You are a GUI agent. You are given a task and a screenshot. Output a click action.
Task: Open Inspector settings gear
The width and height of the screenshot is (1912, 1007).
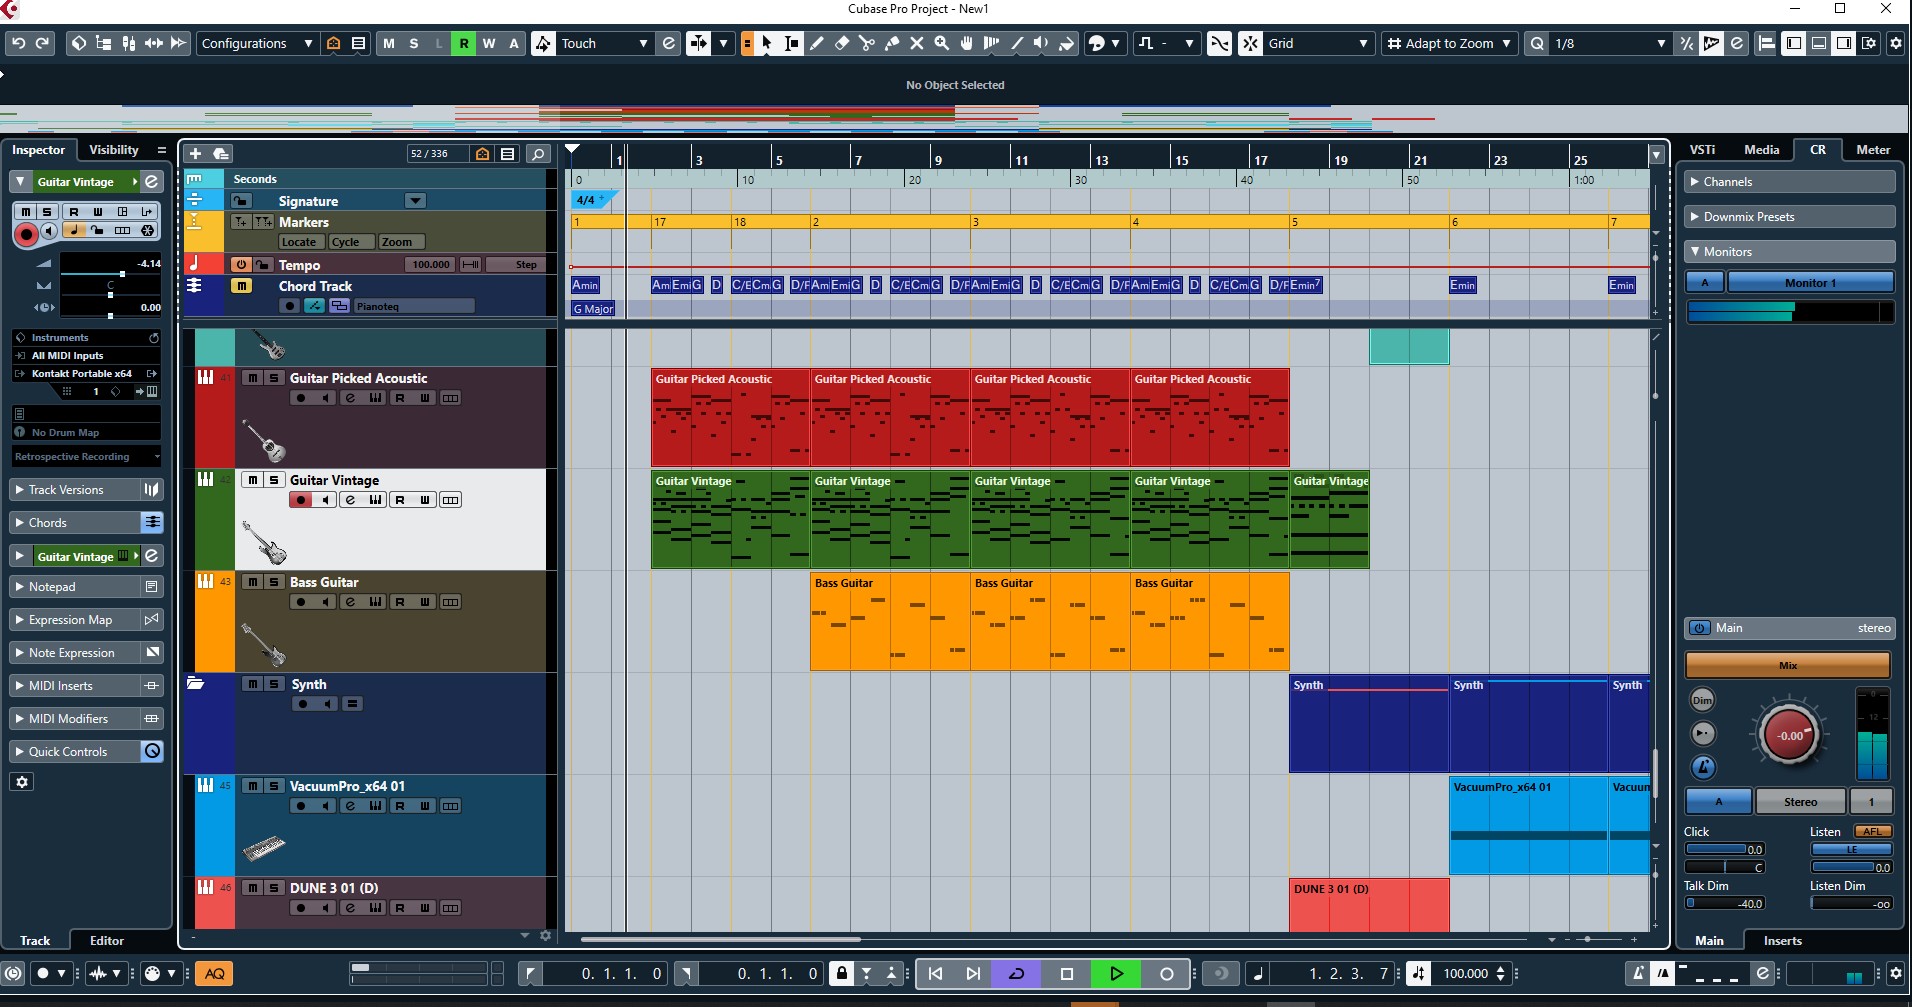(x=22, y=782)
